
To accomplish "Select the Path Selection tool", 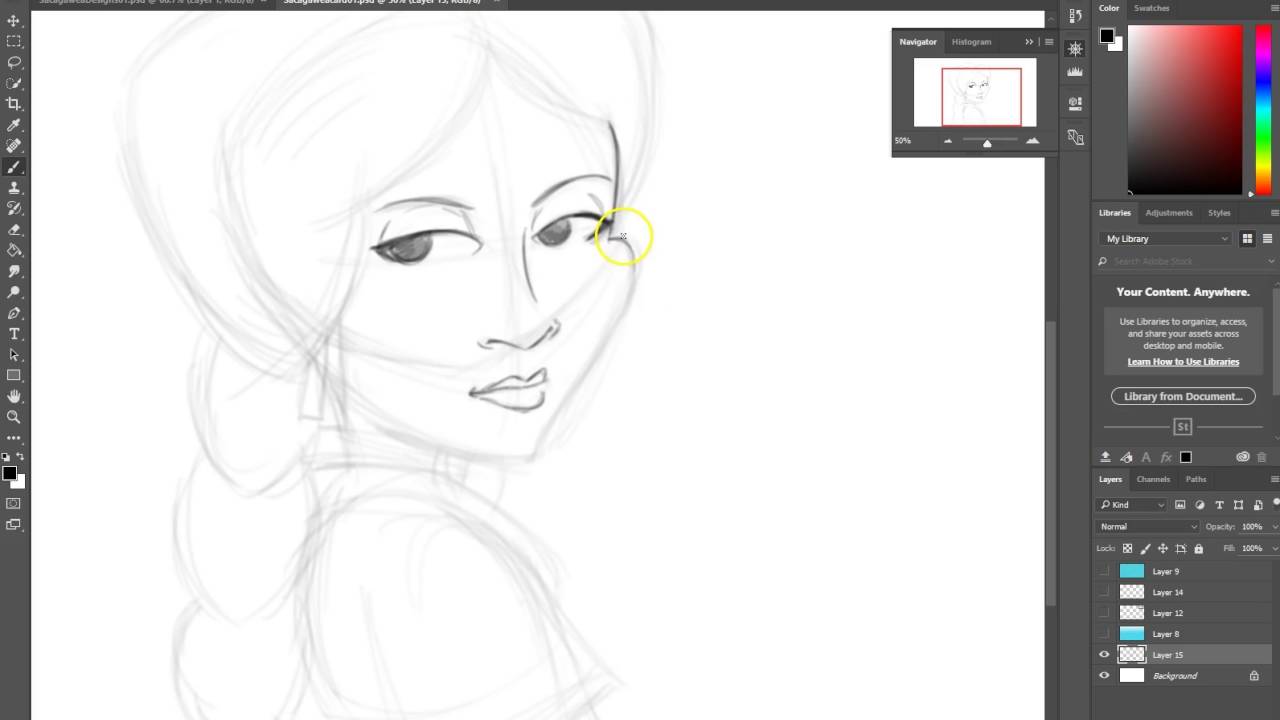I will point(14,355).
